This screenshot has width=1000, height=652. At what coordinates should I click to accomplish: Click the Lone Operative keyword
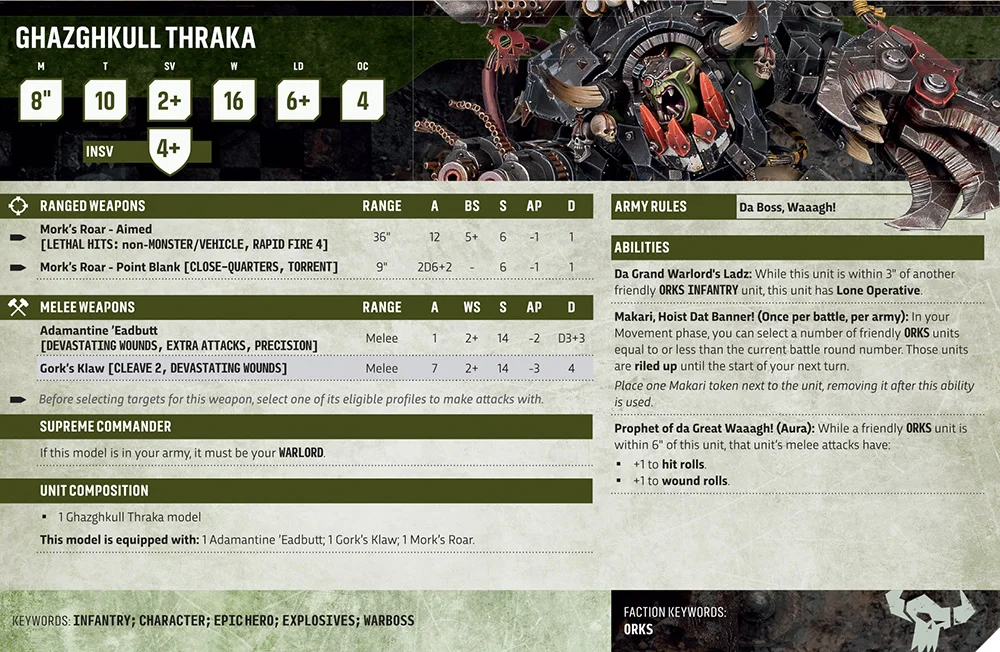(x=878, y=290)
